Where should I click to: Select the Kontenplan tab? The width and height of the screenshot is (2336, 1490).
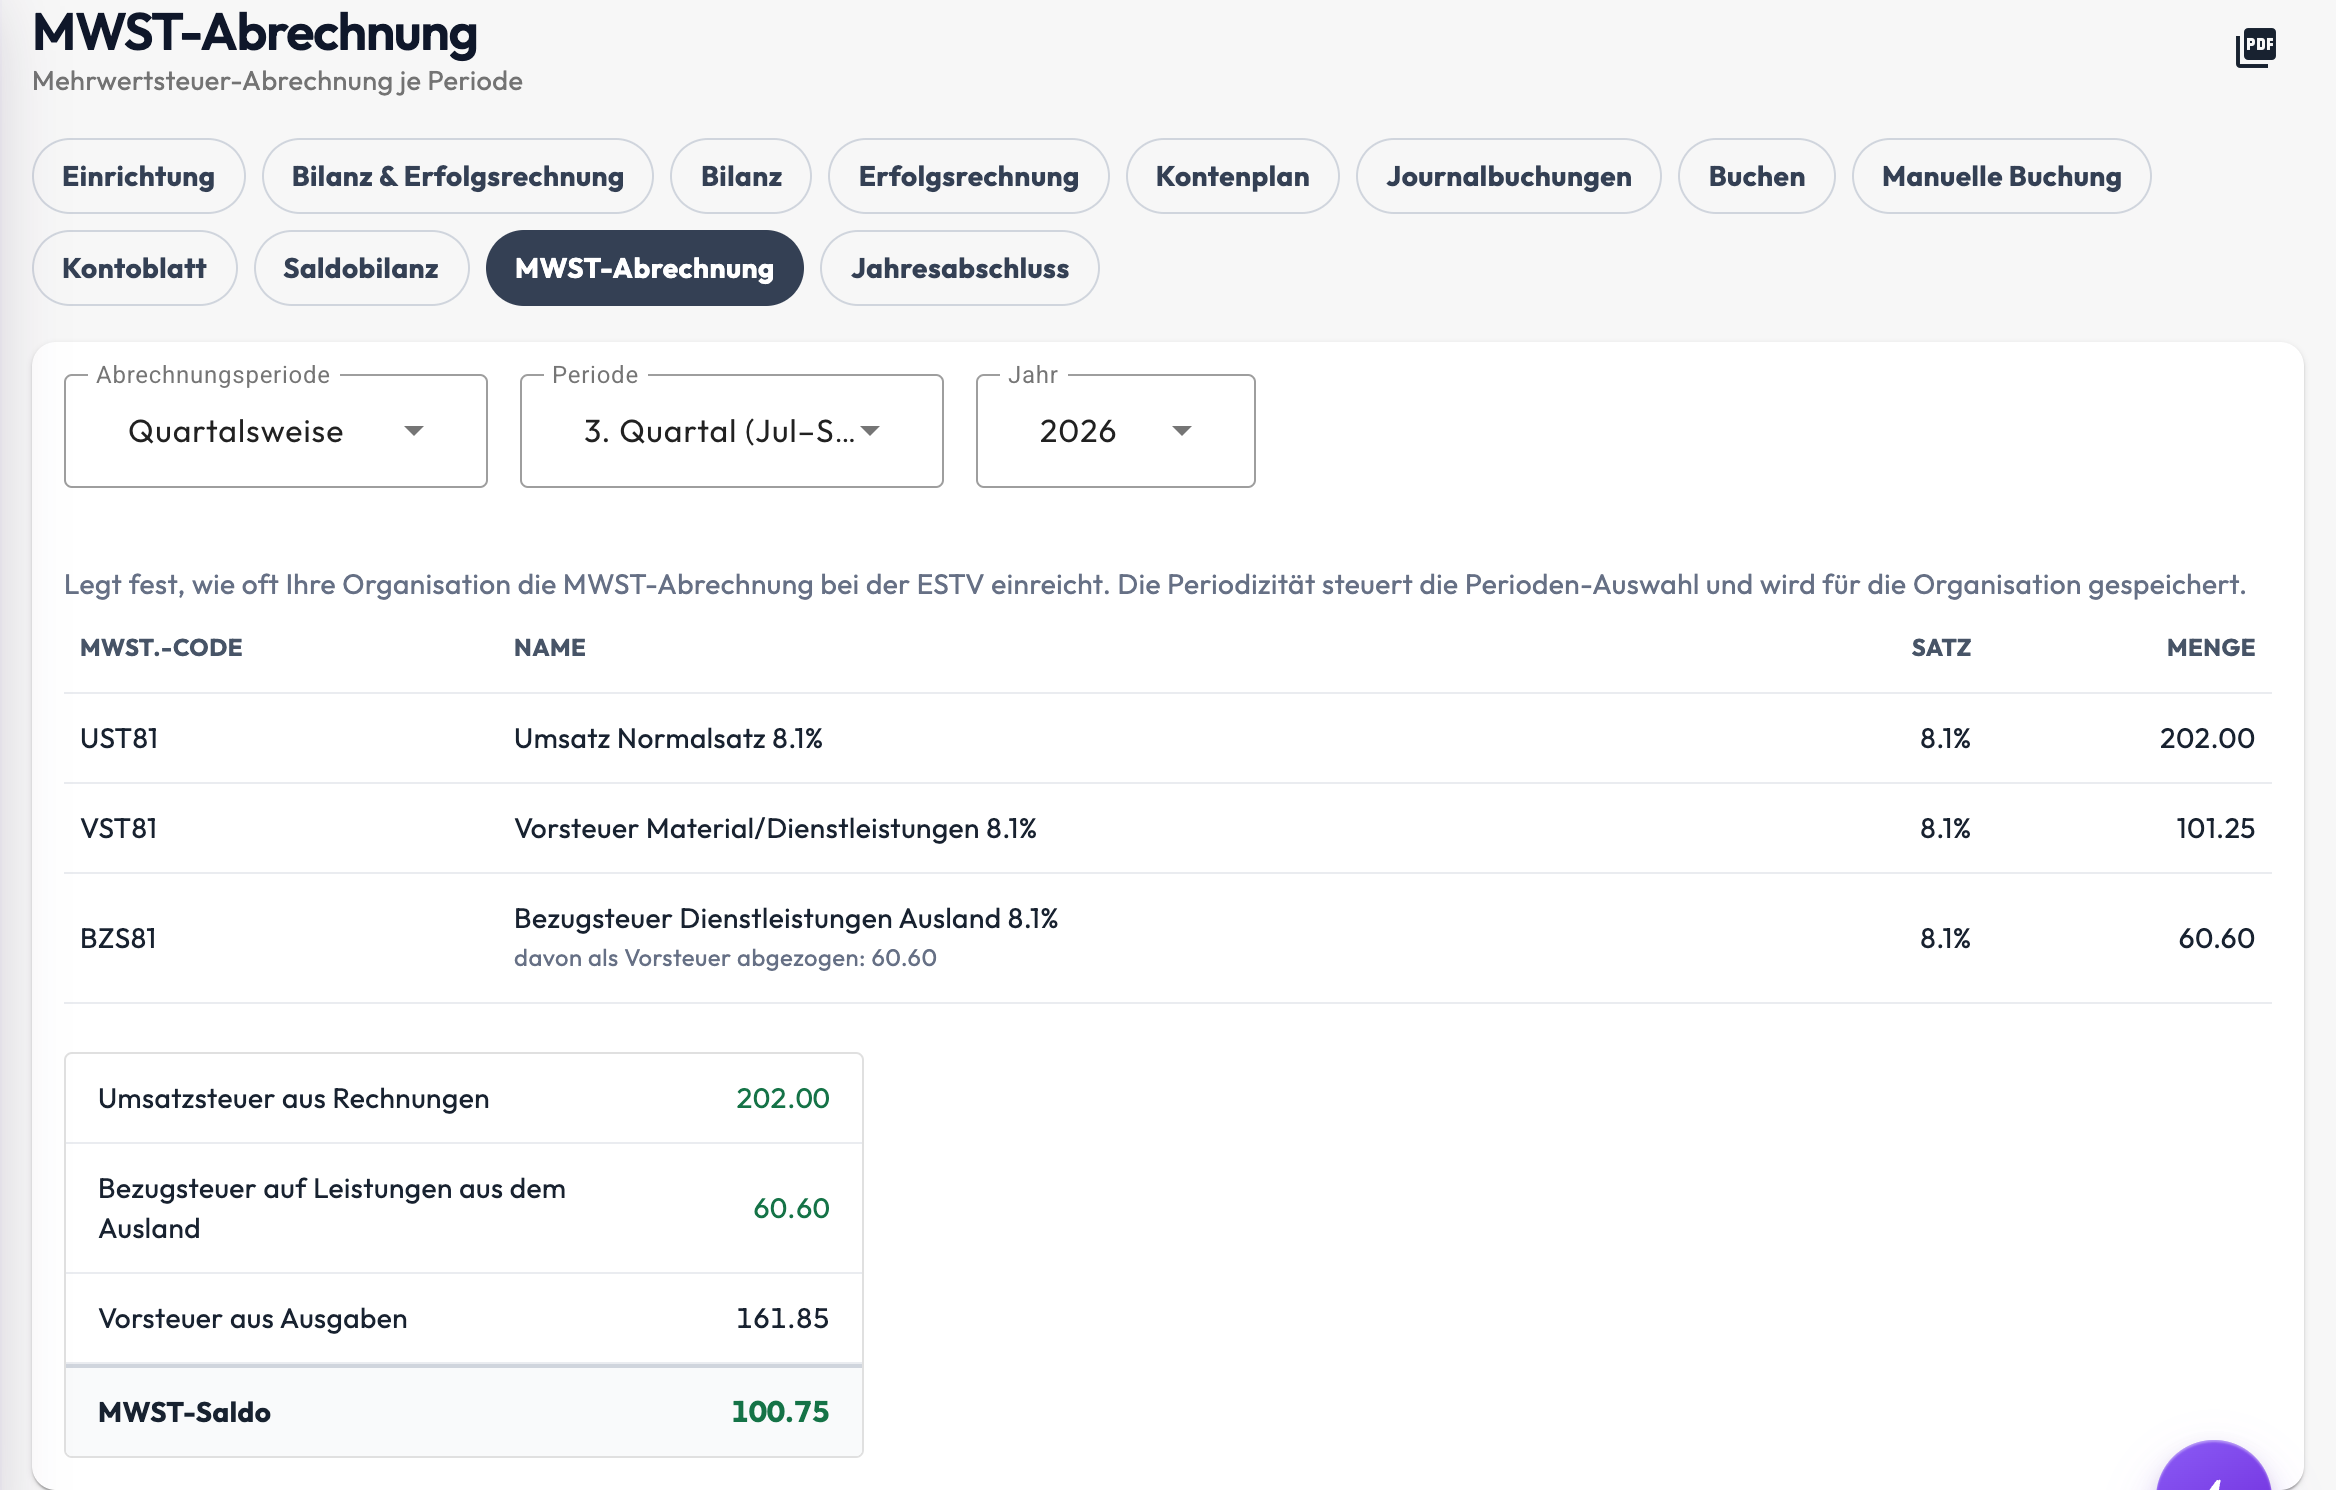[1232, 176]
